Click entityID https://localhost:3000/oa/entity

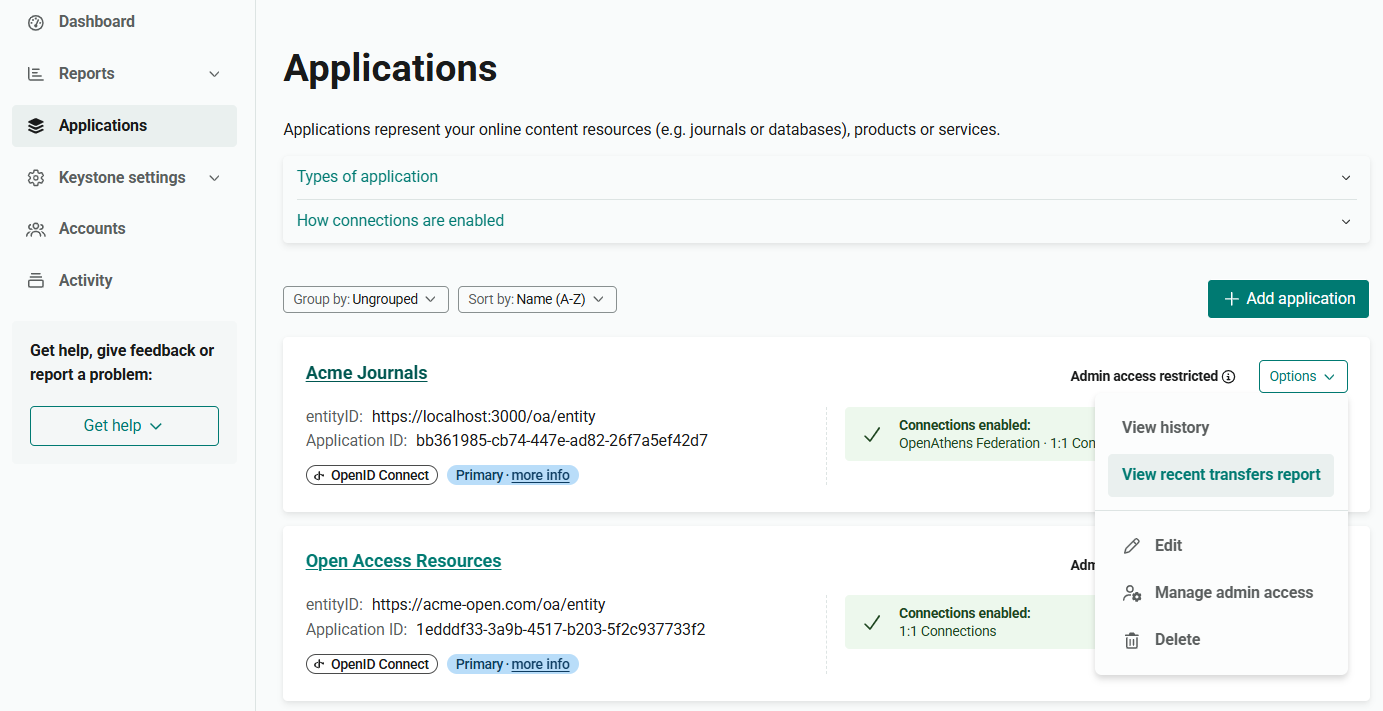tap(484, 417)
